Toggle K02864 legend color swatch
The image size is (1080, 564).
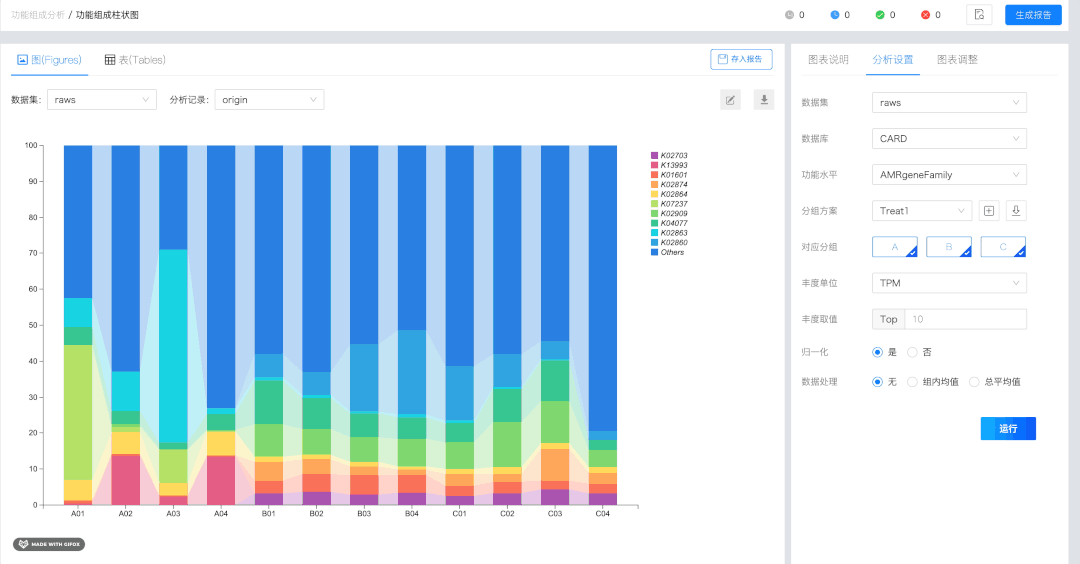[654, 194]
